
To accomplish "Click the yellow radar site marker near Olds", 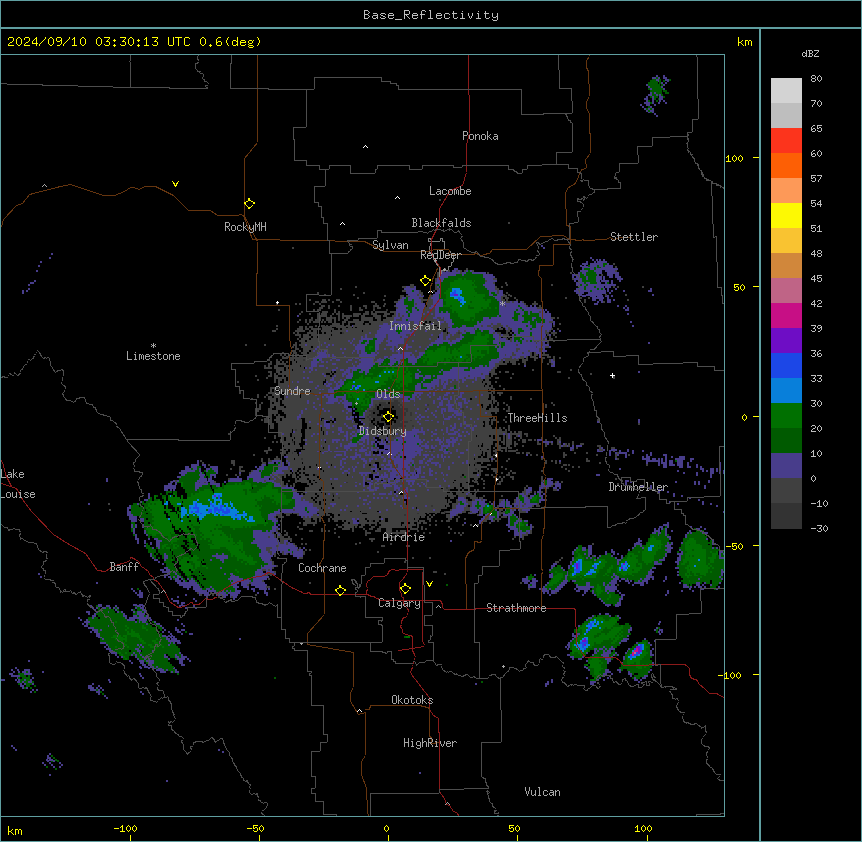I will 388,417.
